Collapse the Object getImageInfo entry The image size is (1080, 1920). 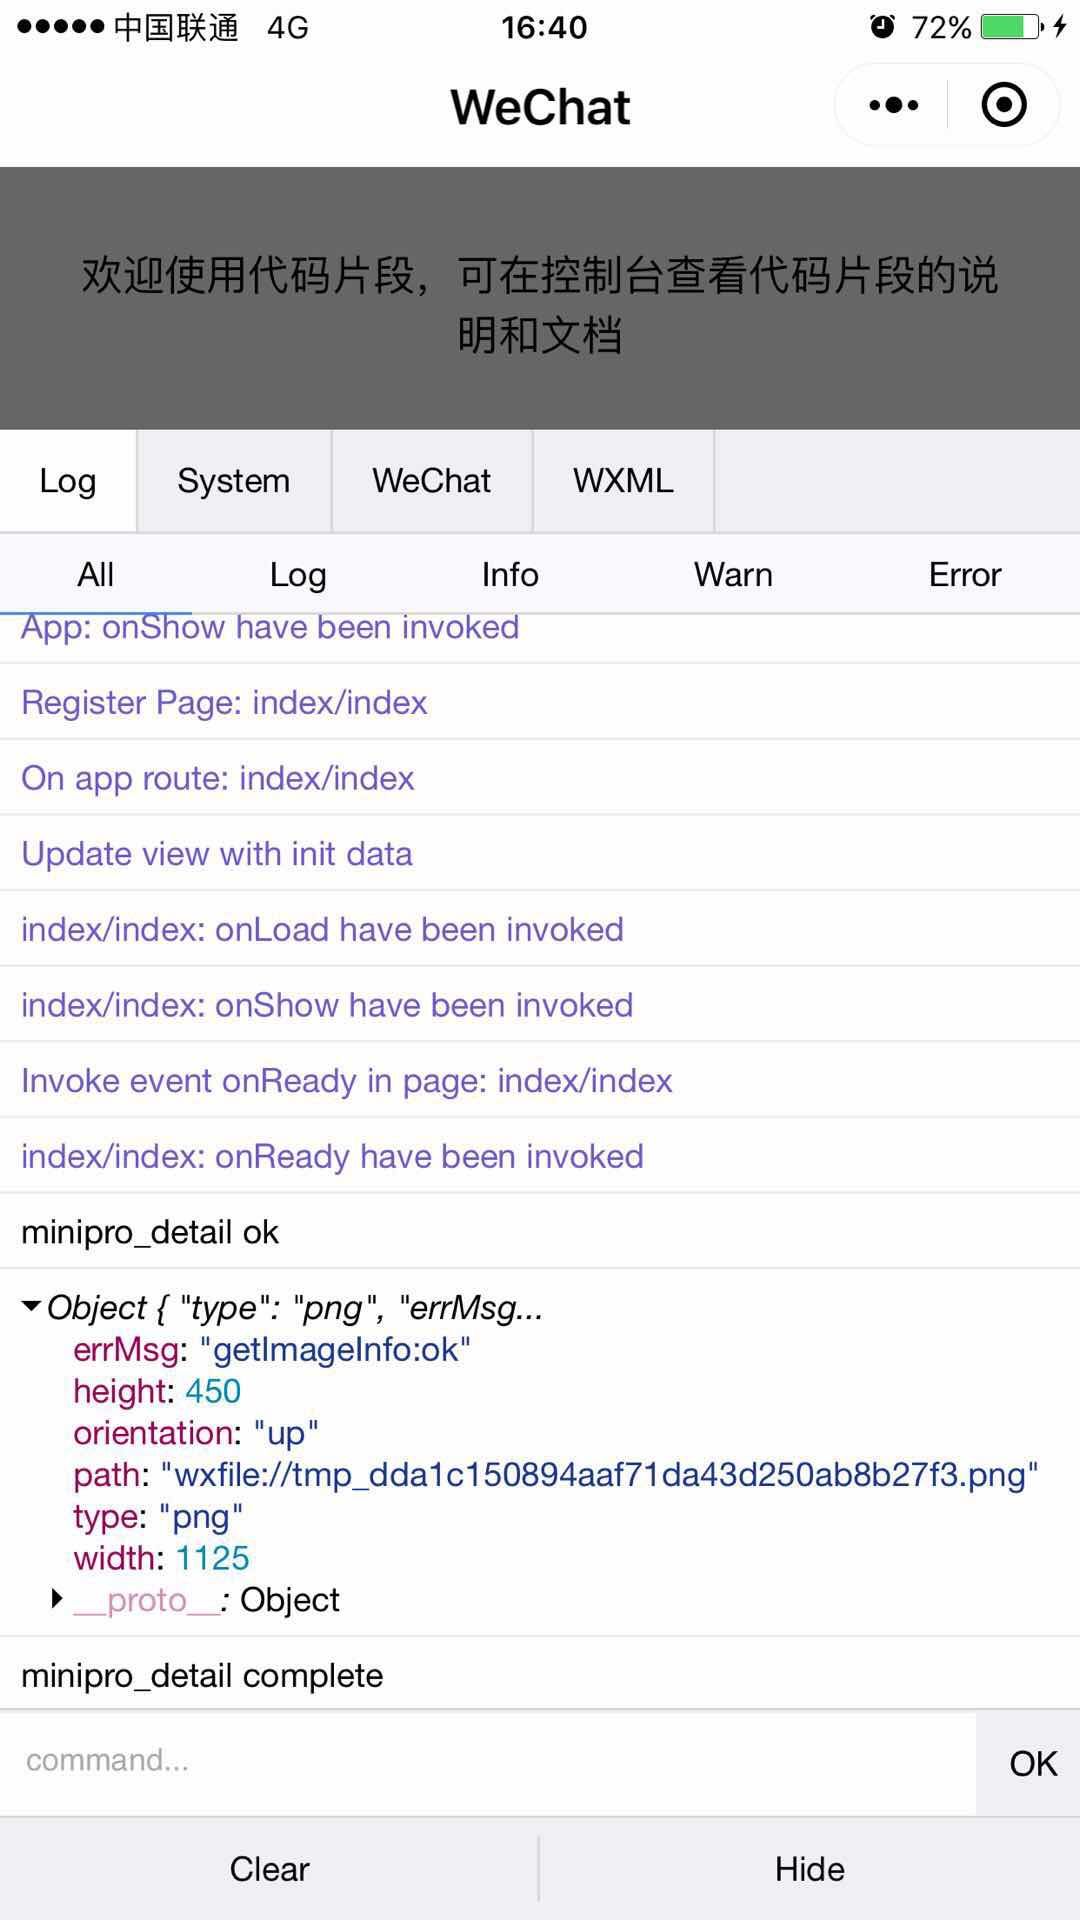(31, 1307)
